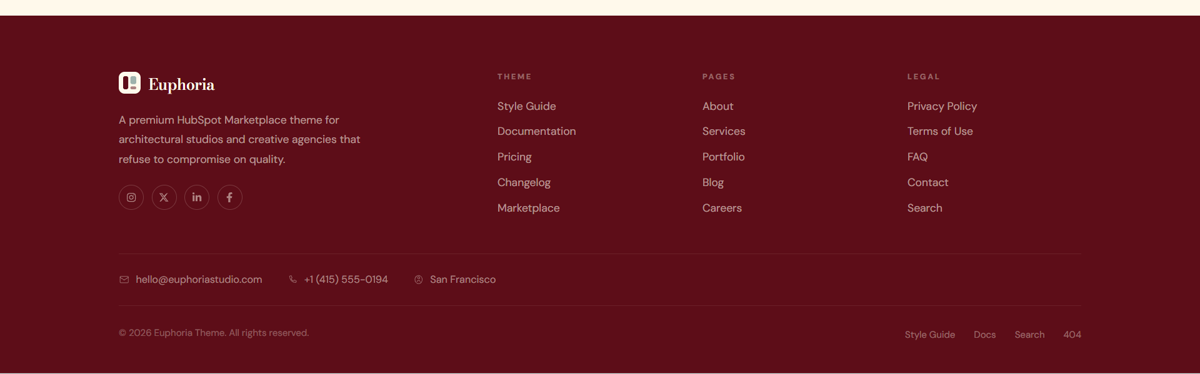
Task: Open the Documentation link
Action: pos(537,131)
